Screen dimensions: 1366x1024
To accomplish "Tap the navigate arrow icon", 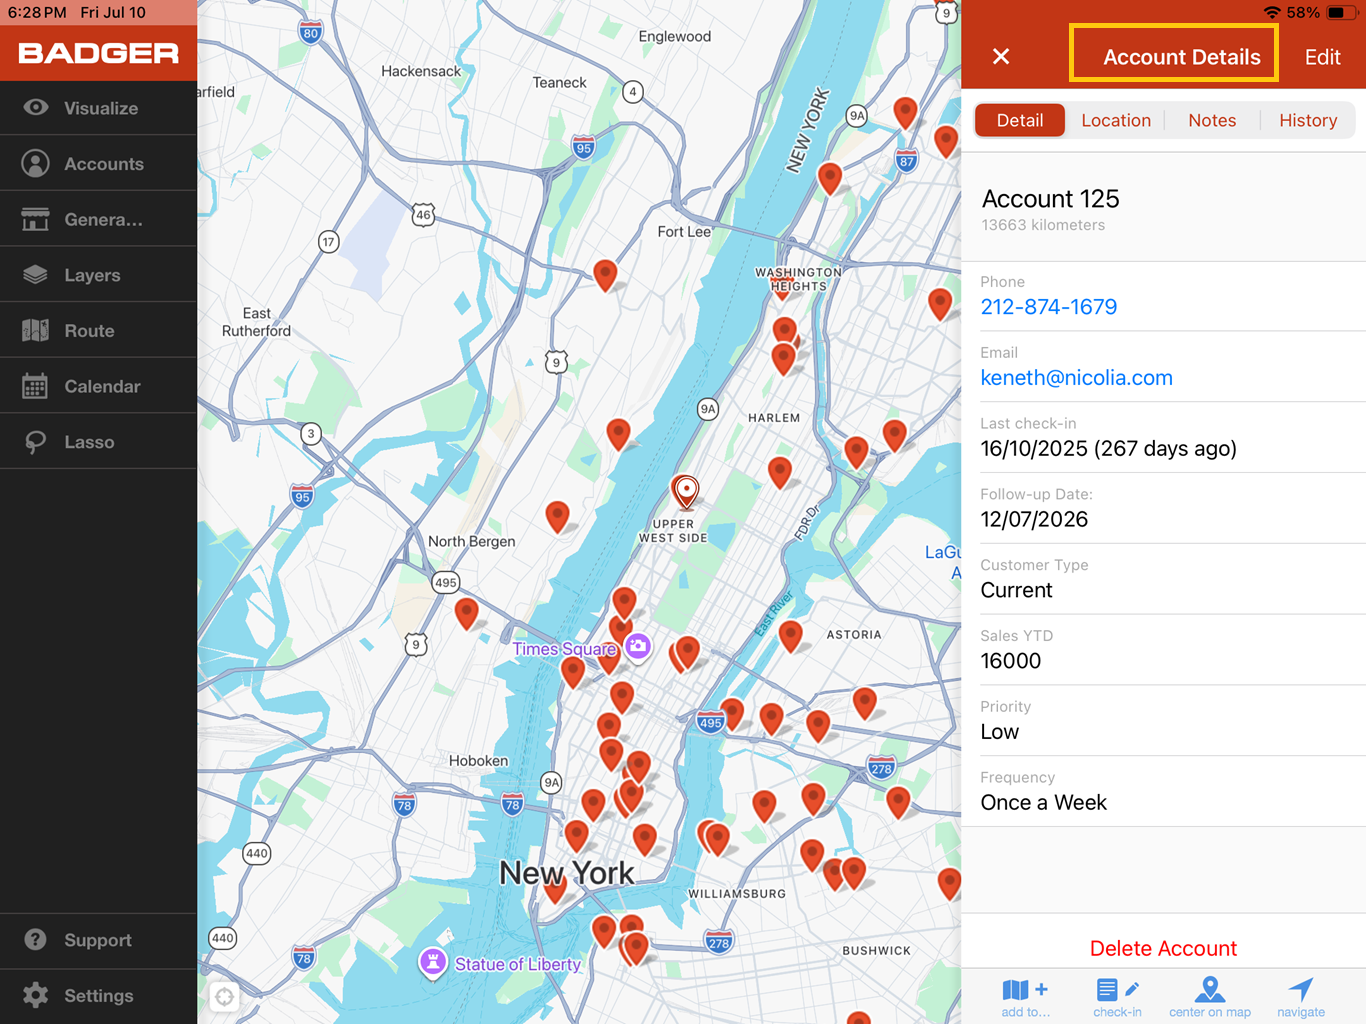I will pos(1301,989).
